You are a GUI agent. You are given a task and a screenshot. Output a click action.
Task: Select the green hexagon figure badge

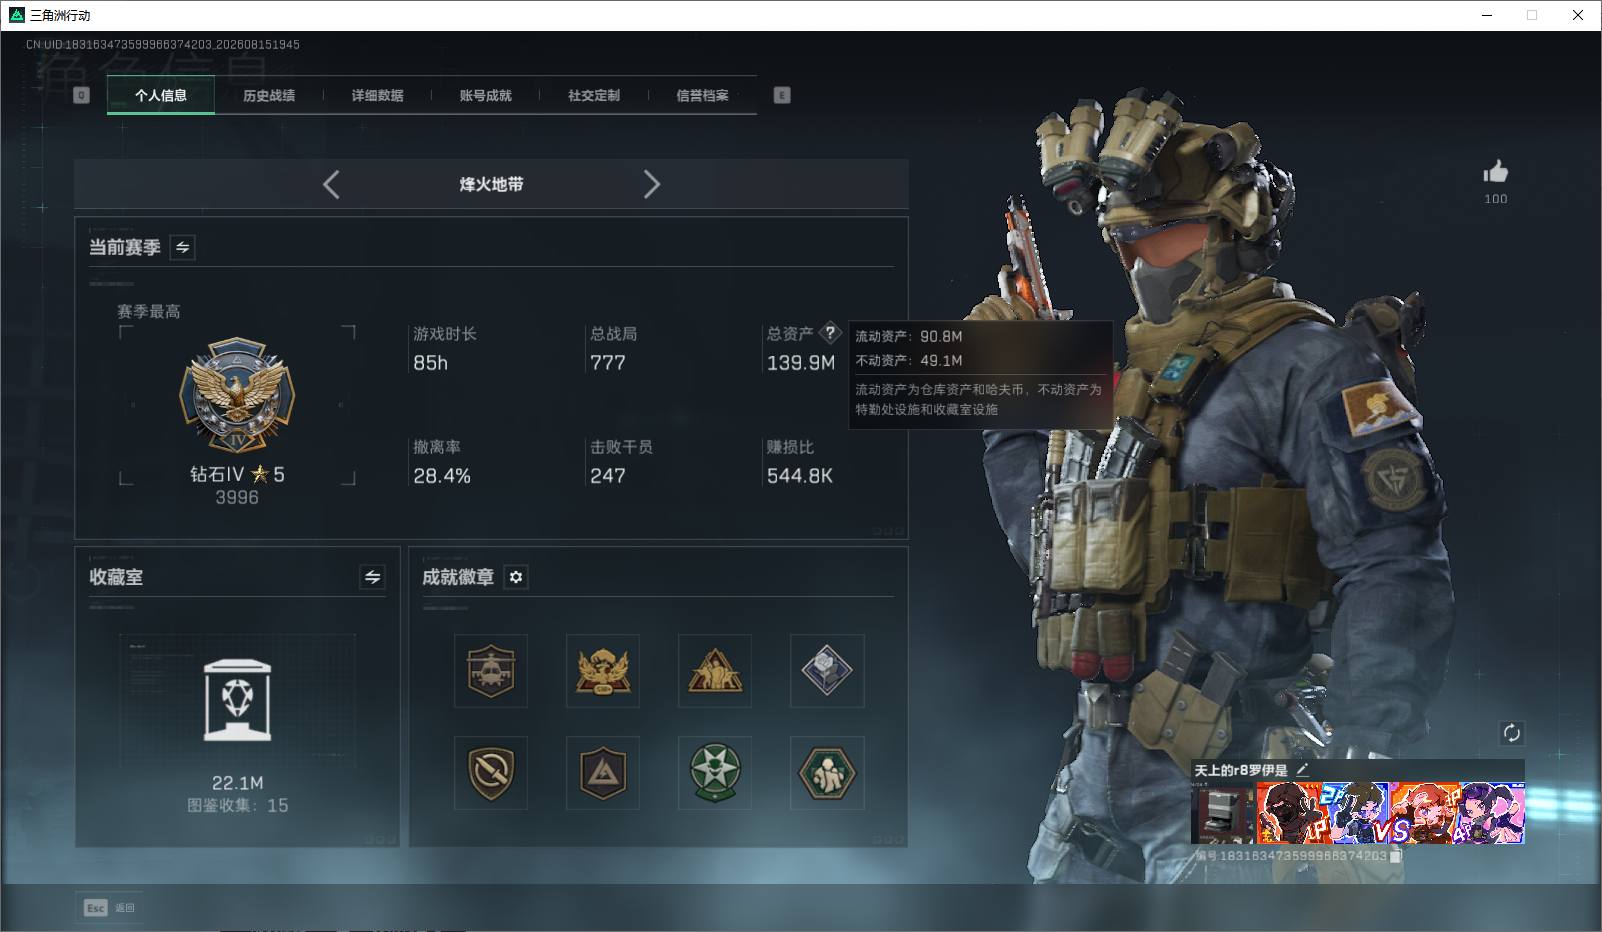827,773
